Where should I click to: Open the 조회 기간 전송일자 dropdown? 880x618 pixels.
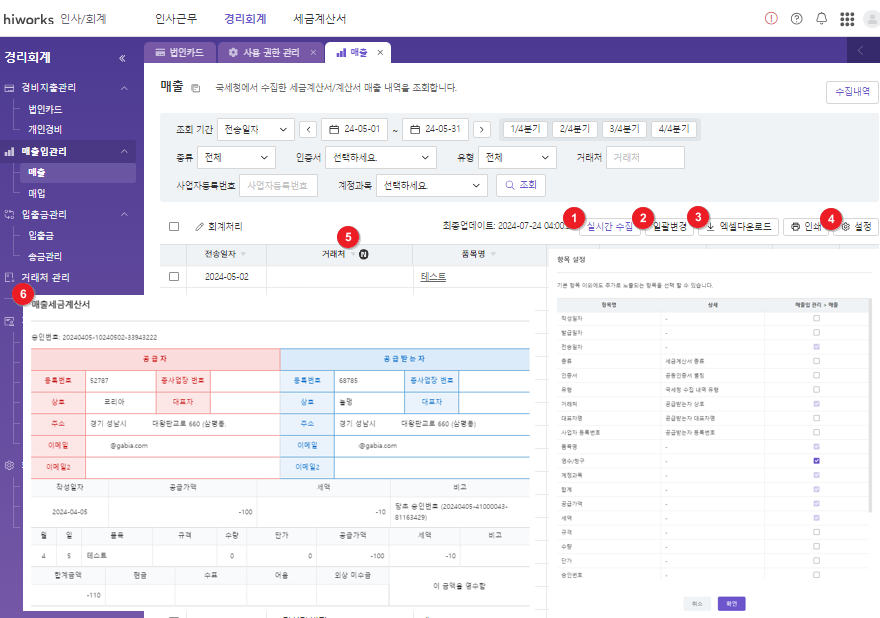pyautogui.click(x=256, y=130)
